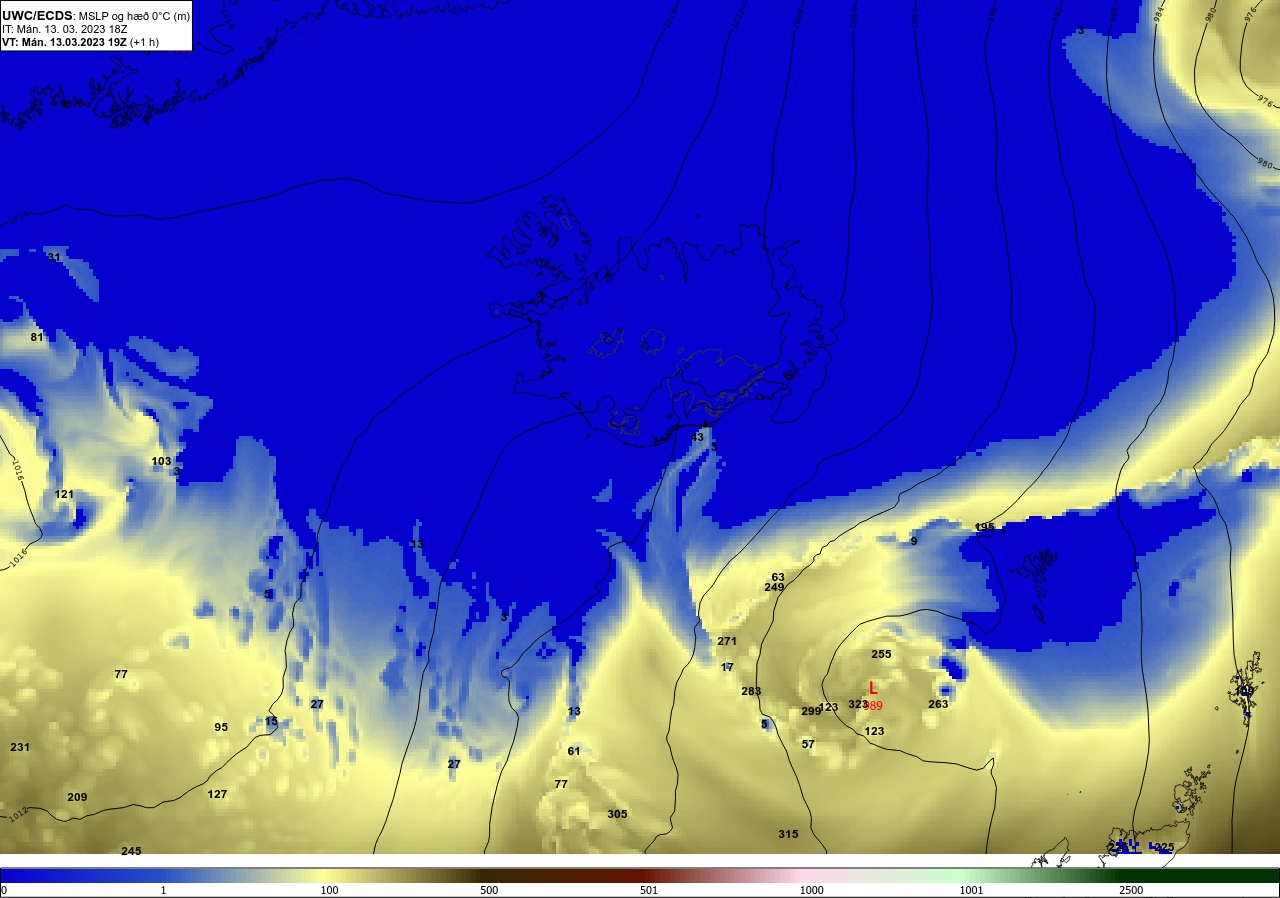Click the map value 195
This screenshot has height=898, width=1280.
[985, 527]
